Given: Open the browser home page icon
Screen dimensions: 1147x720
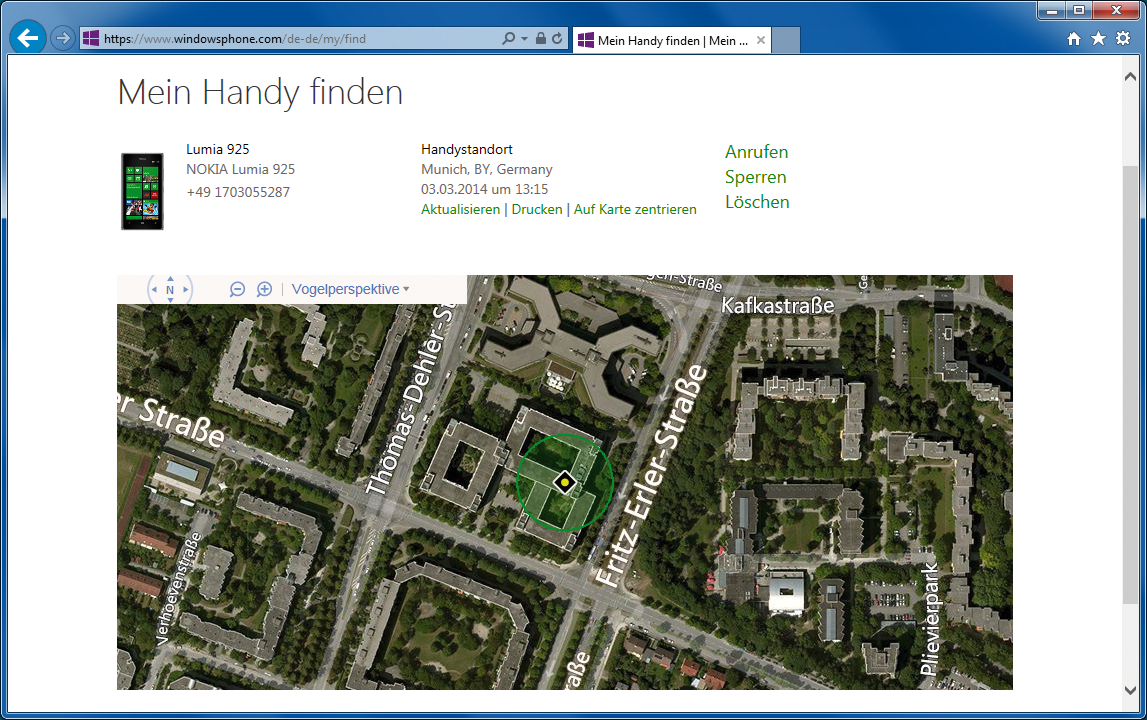Looking at the screenshot, I should [1074, 39].
